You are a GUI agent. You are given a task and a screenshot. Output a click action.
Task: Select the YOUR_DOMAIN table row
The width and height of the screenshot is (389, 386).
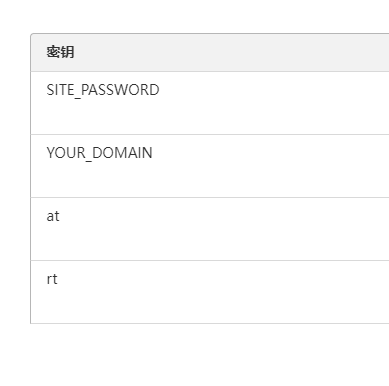click(x=210, y=166)
